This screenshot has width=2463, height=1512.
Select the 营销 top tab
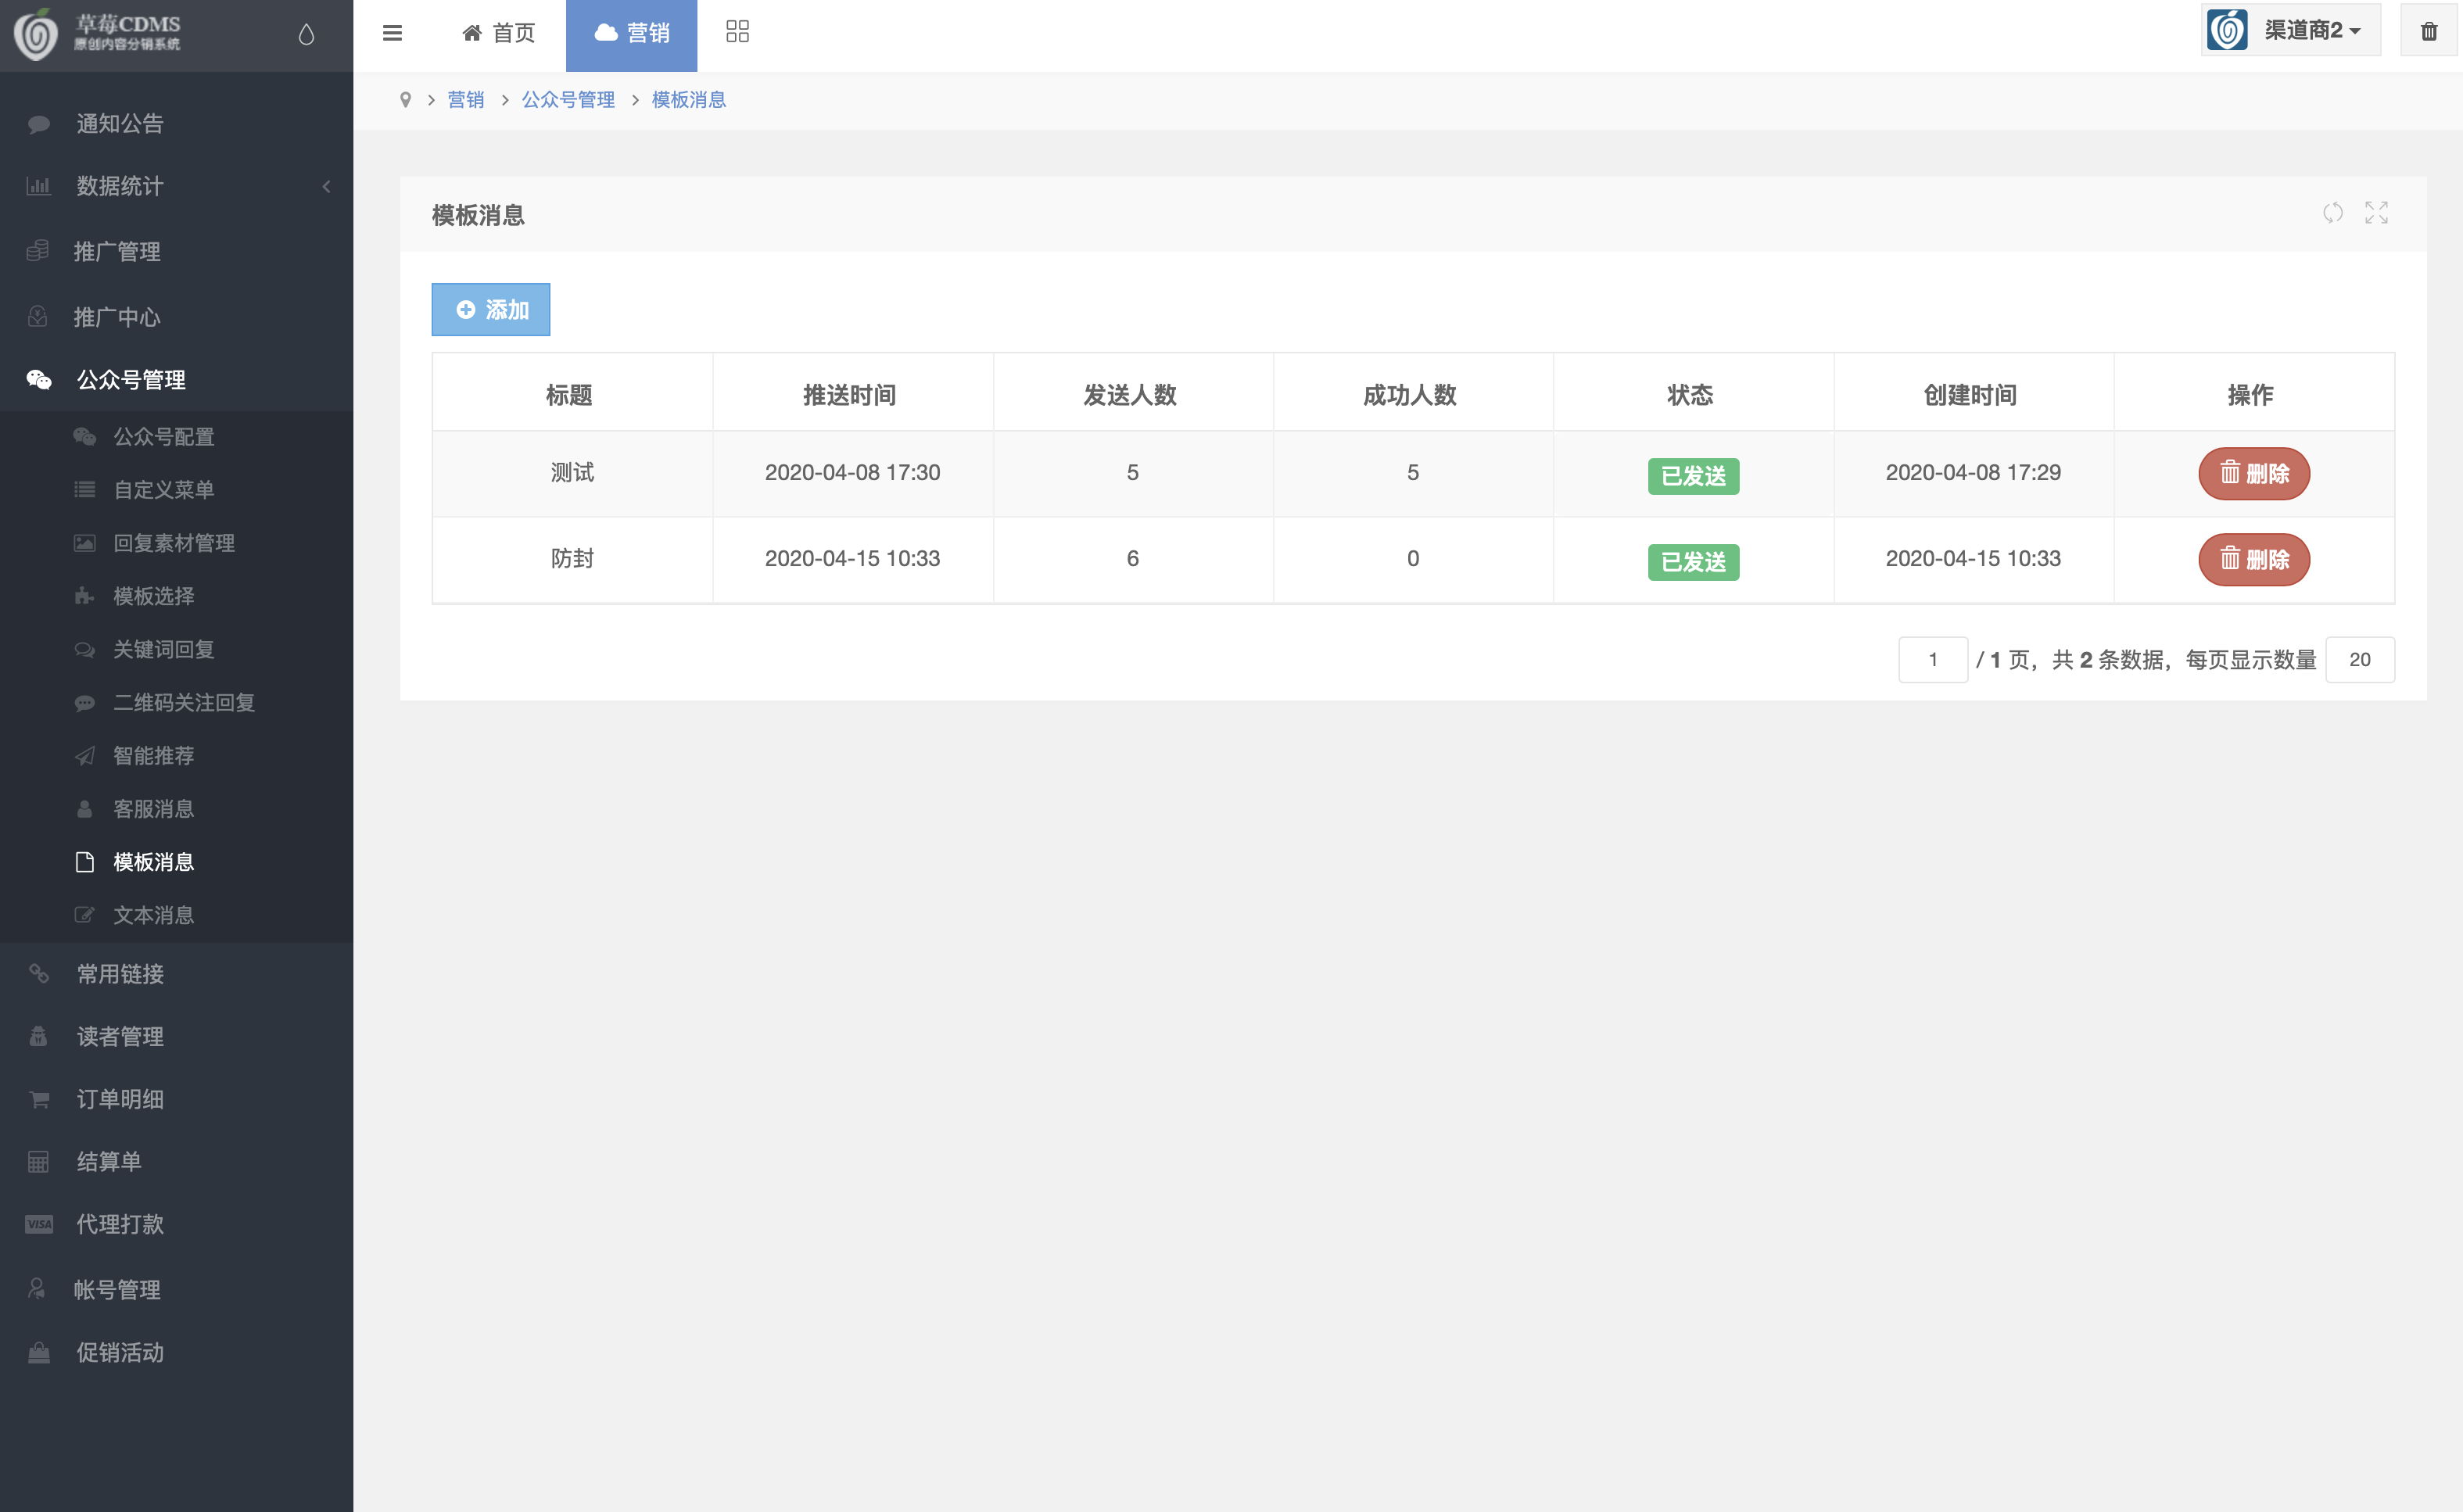tap(632, 33)
